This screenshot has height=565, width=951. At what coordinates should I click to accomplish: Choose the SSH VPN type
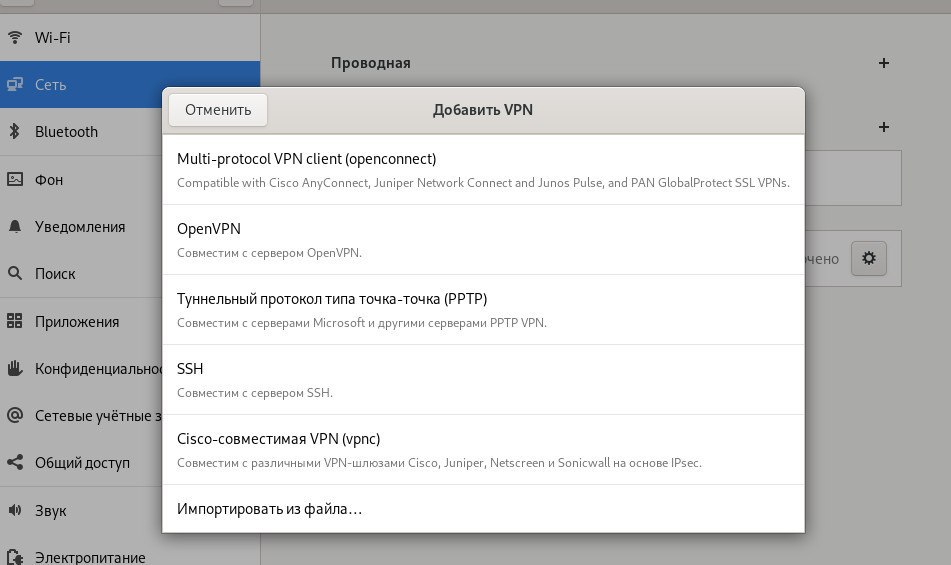pos(483,379)
